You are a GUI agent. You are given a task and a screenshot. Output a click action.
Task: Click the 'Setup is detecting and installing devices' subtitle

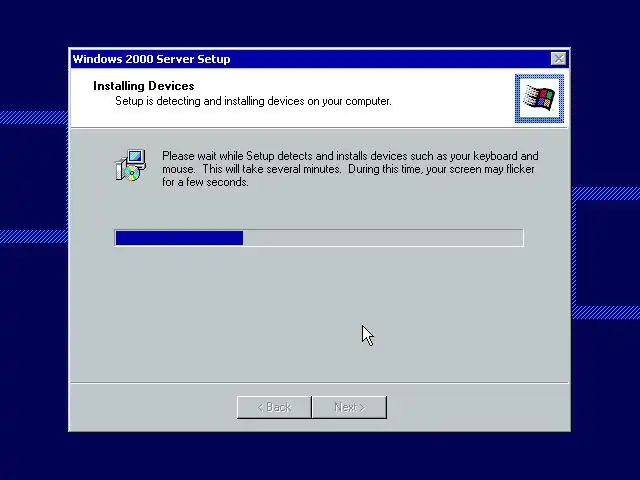(x=253, y=101)
